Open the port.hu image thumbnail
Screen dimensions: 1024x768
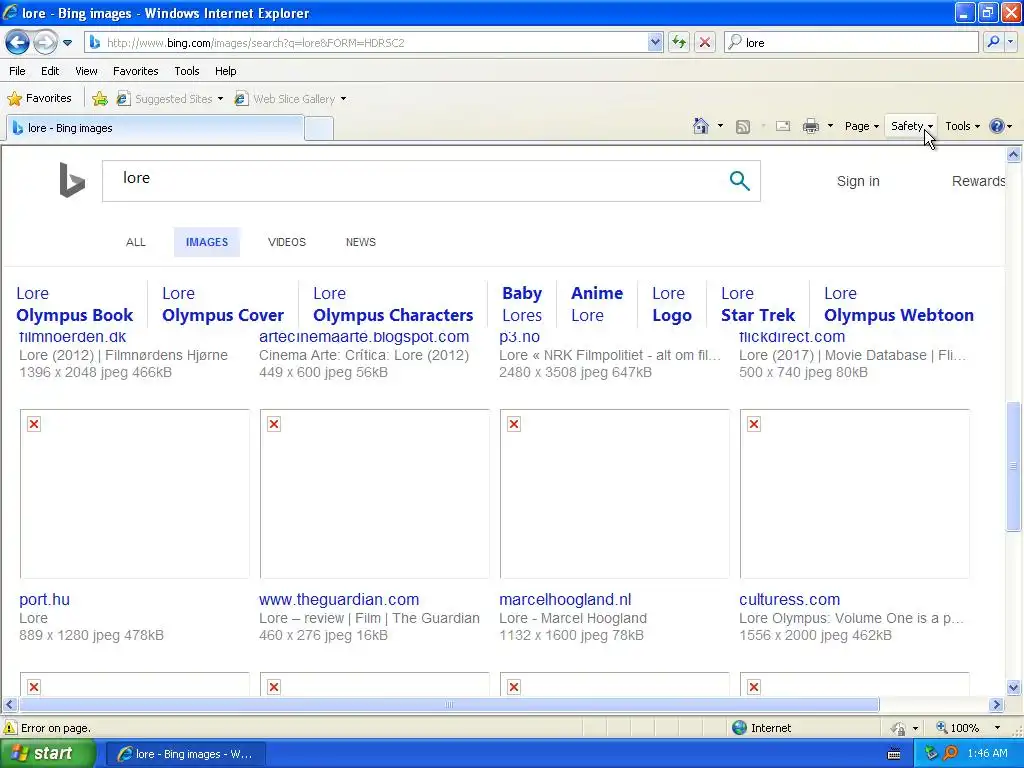coord(135,494)
